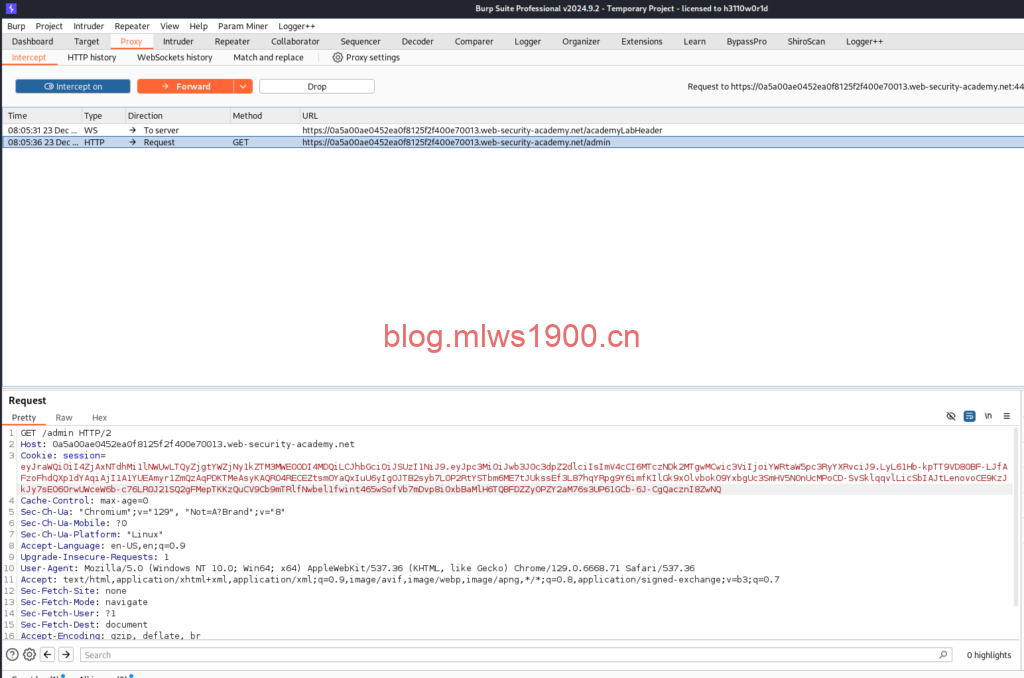1024x678 pixels.
Task: Go to next search match arrow
Action: pos(66,654)
